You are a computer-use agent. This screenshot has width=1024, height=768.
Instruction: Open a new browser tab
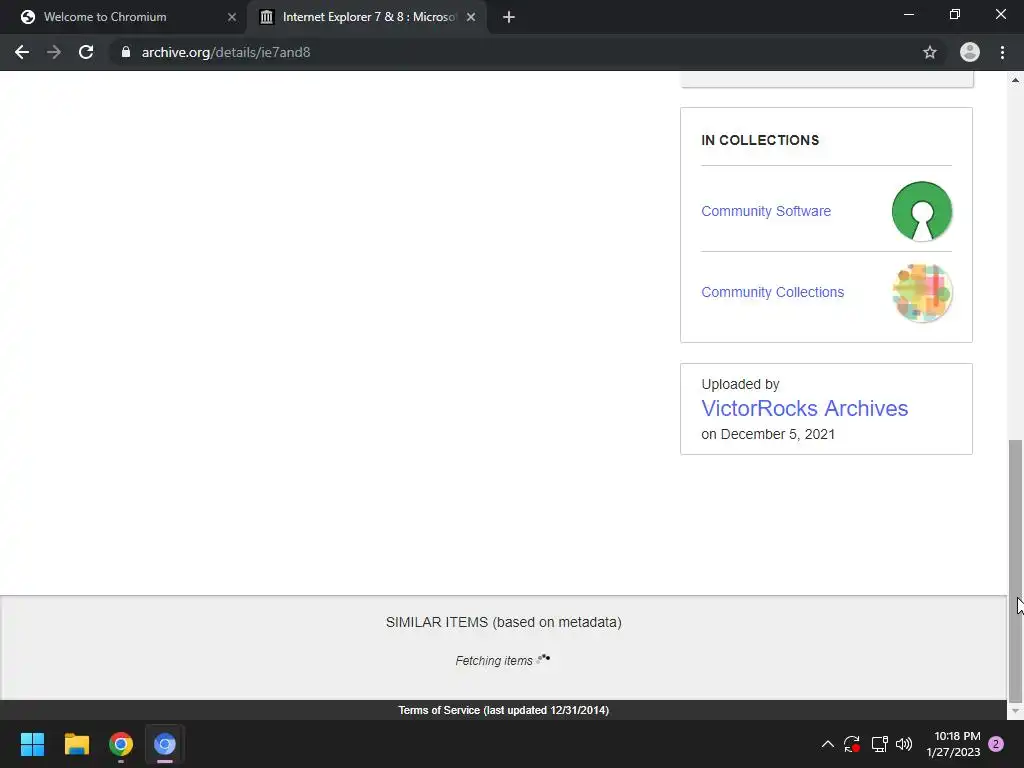point(509,17)
